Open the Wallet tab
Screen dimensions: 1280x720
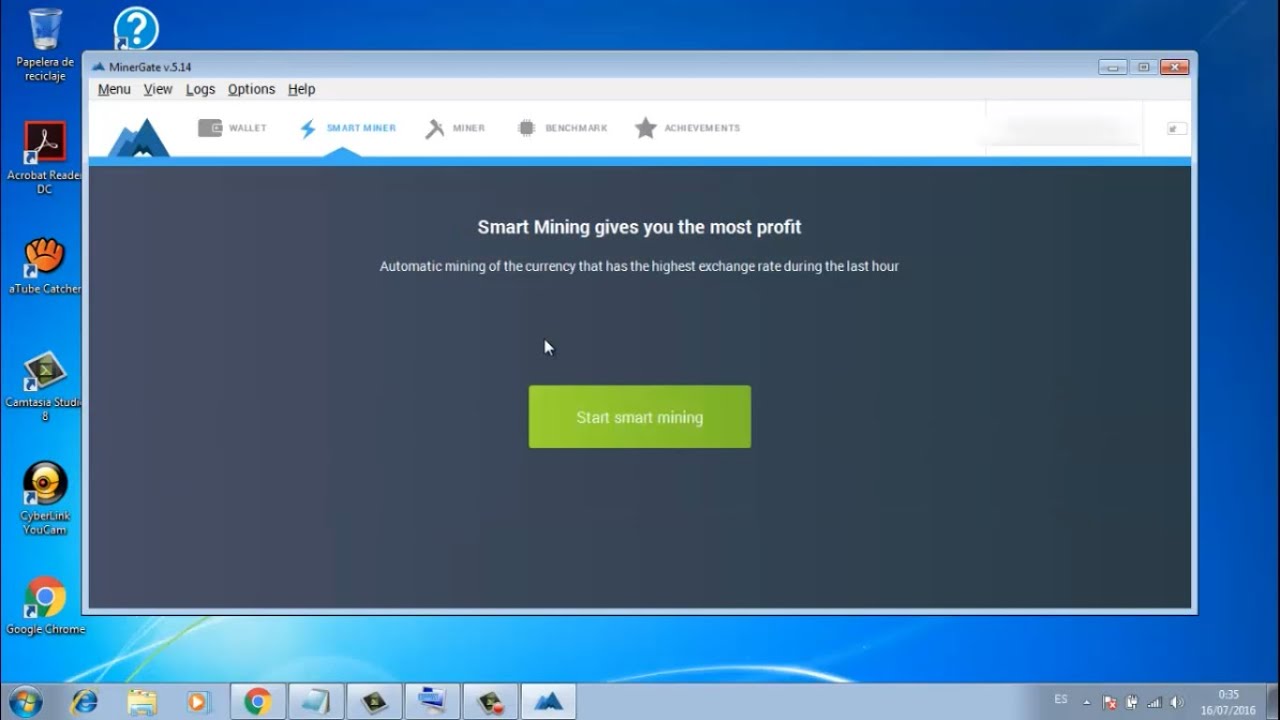[233, 128]
